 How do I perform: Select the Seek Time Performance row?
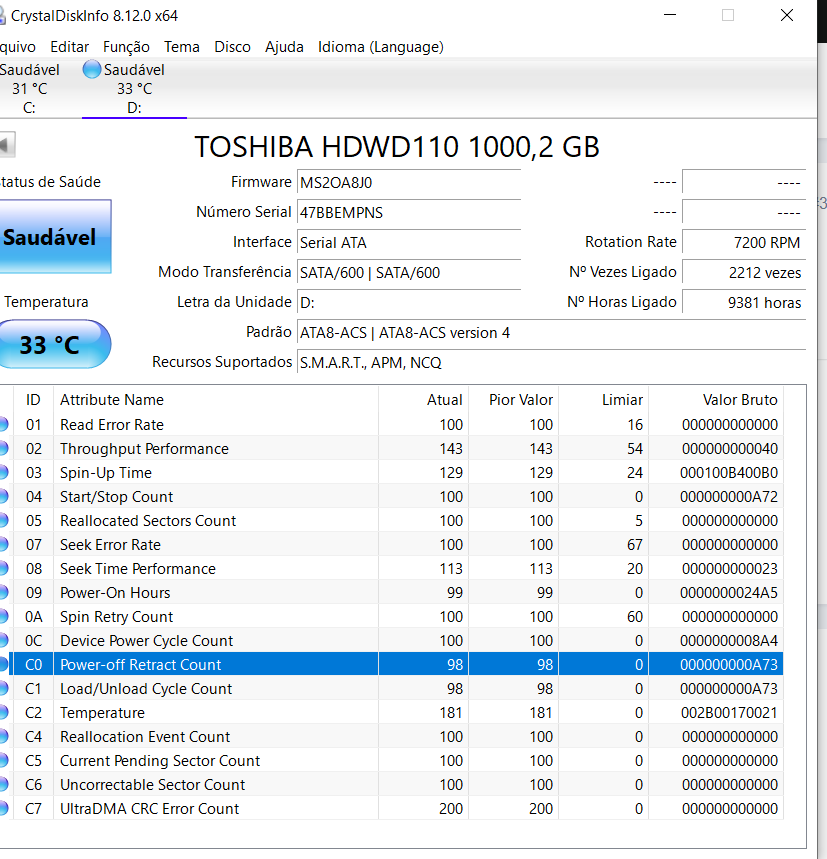click(x=392, y=569)
